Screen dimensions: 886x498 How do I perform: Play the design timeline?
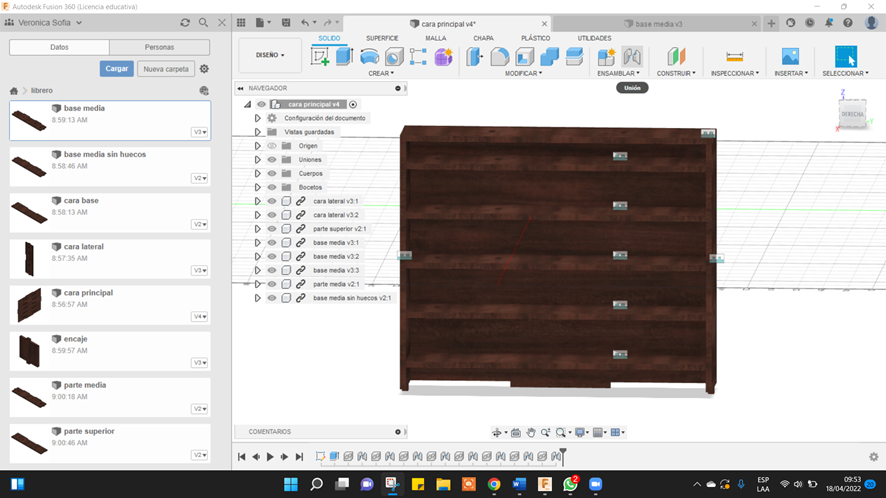pos(270,457)
